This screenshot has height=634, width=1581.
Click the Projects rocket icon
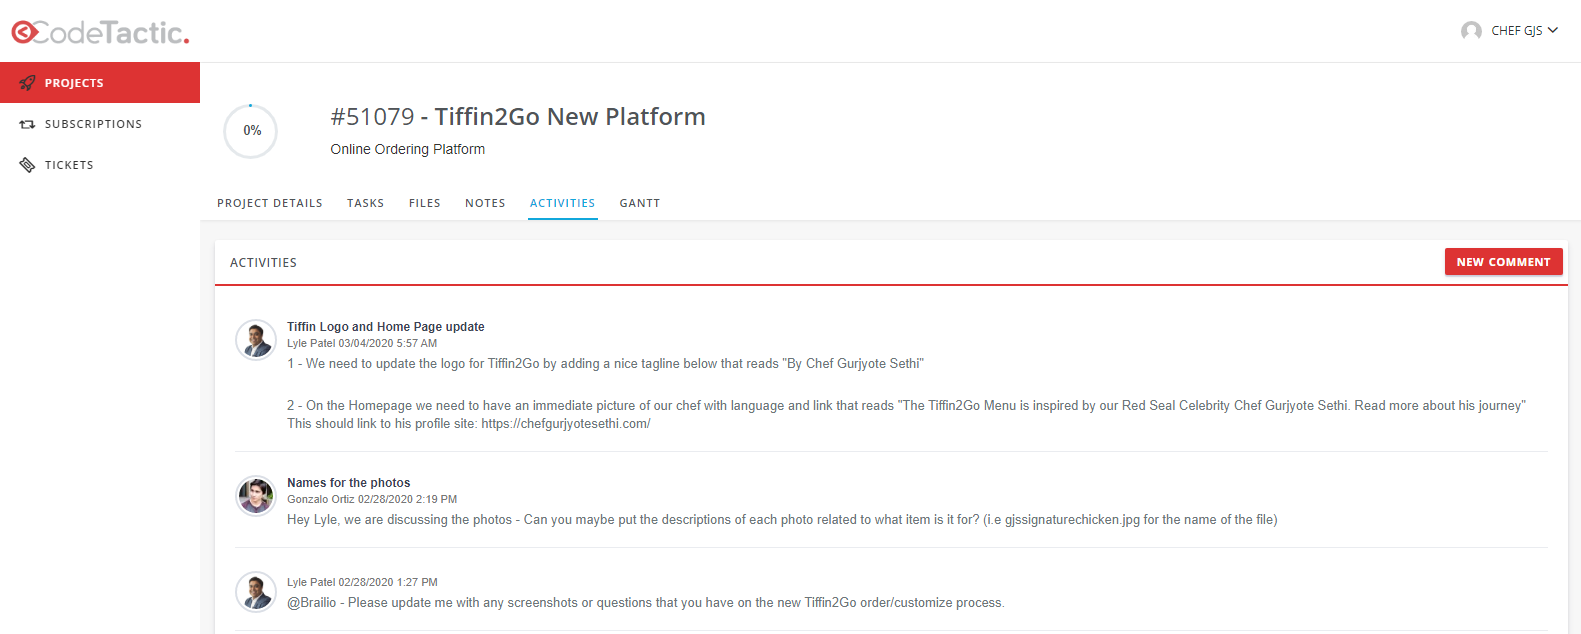[x=27, y=83]
